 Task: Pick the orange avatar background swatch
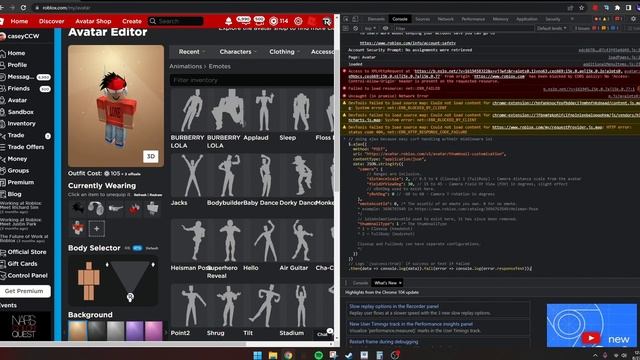pyautogui.click(x=78, y=331)
